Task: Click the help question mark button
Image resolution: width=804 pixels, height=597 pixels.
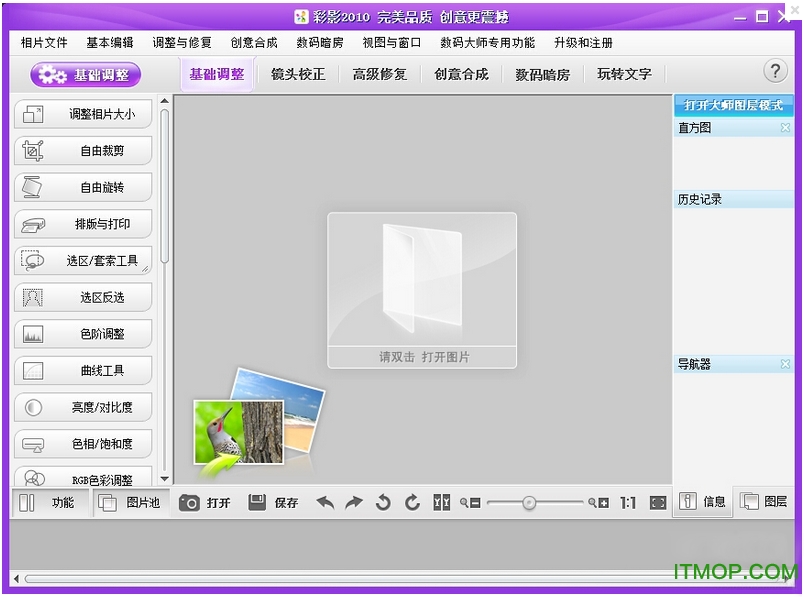Action: click(x=775, y=71)
